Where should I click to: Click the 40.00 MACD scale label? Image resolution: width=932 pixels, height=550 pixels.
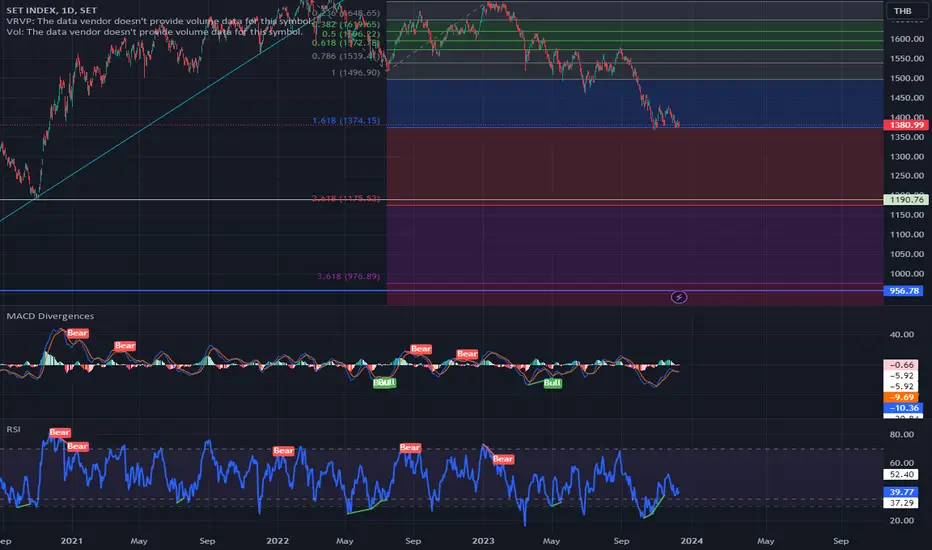point(901,334)
